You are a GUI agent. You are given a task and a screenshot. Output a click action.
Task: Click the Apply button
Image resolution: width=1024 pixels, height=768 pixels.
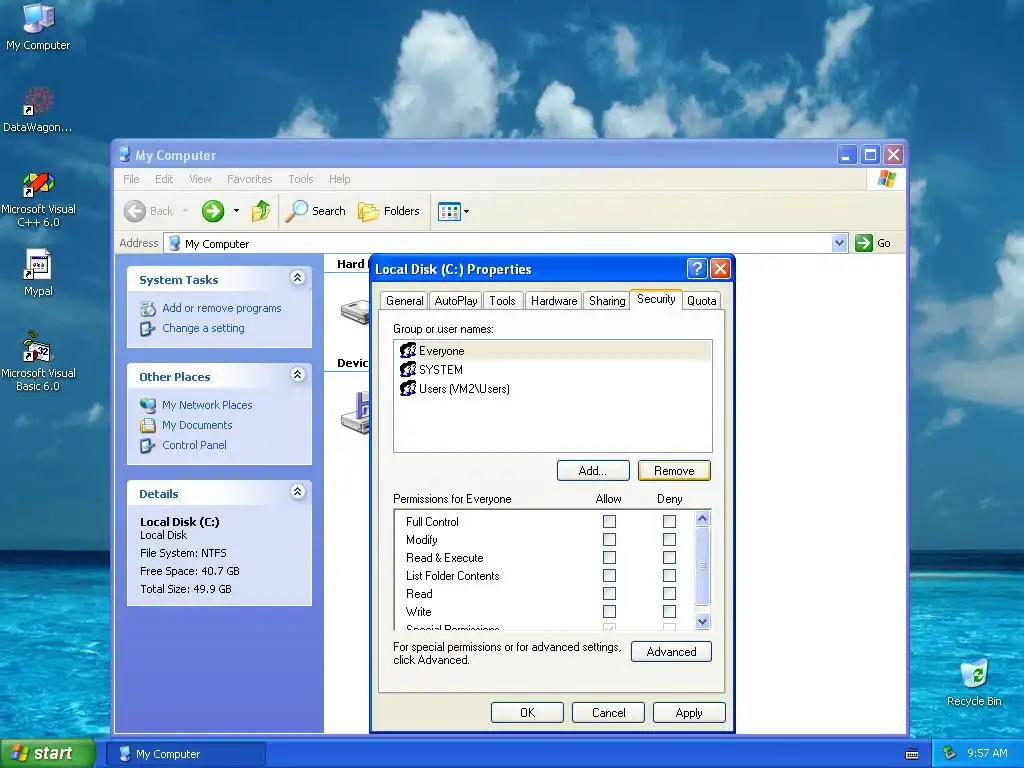(x=689, y=712)
